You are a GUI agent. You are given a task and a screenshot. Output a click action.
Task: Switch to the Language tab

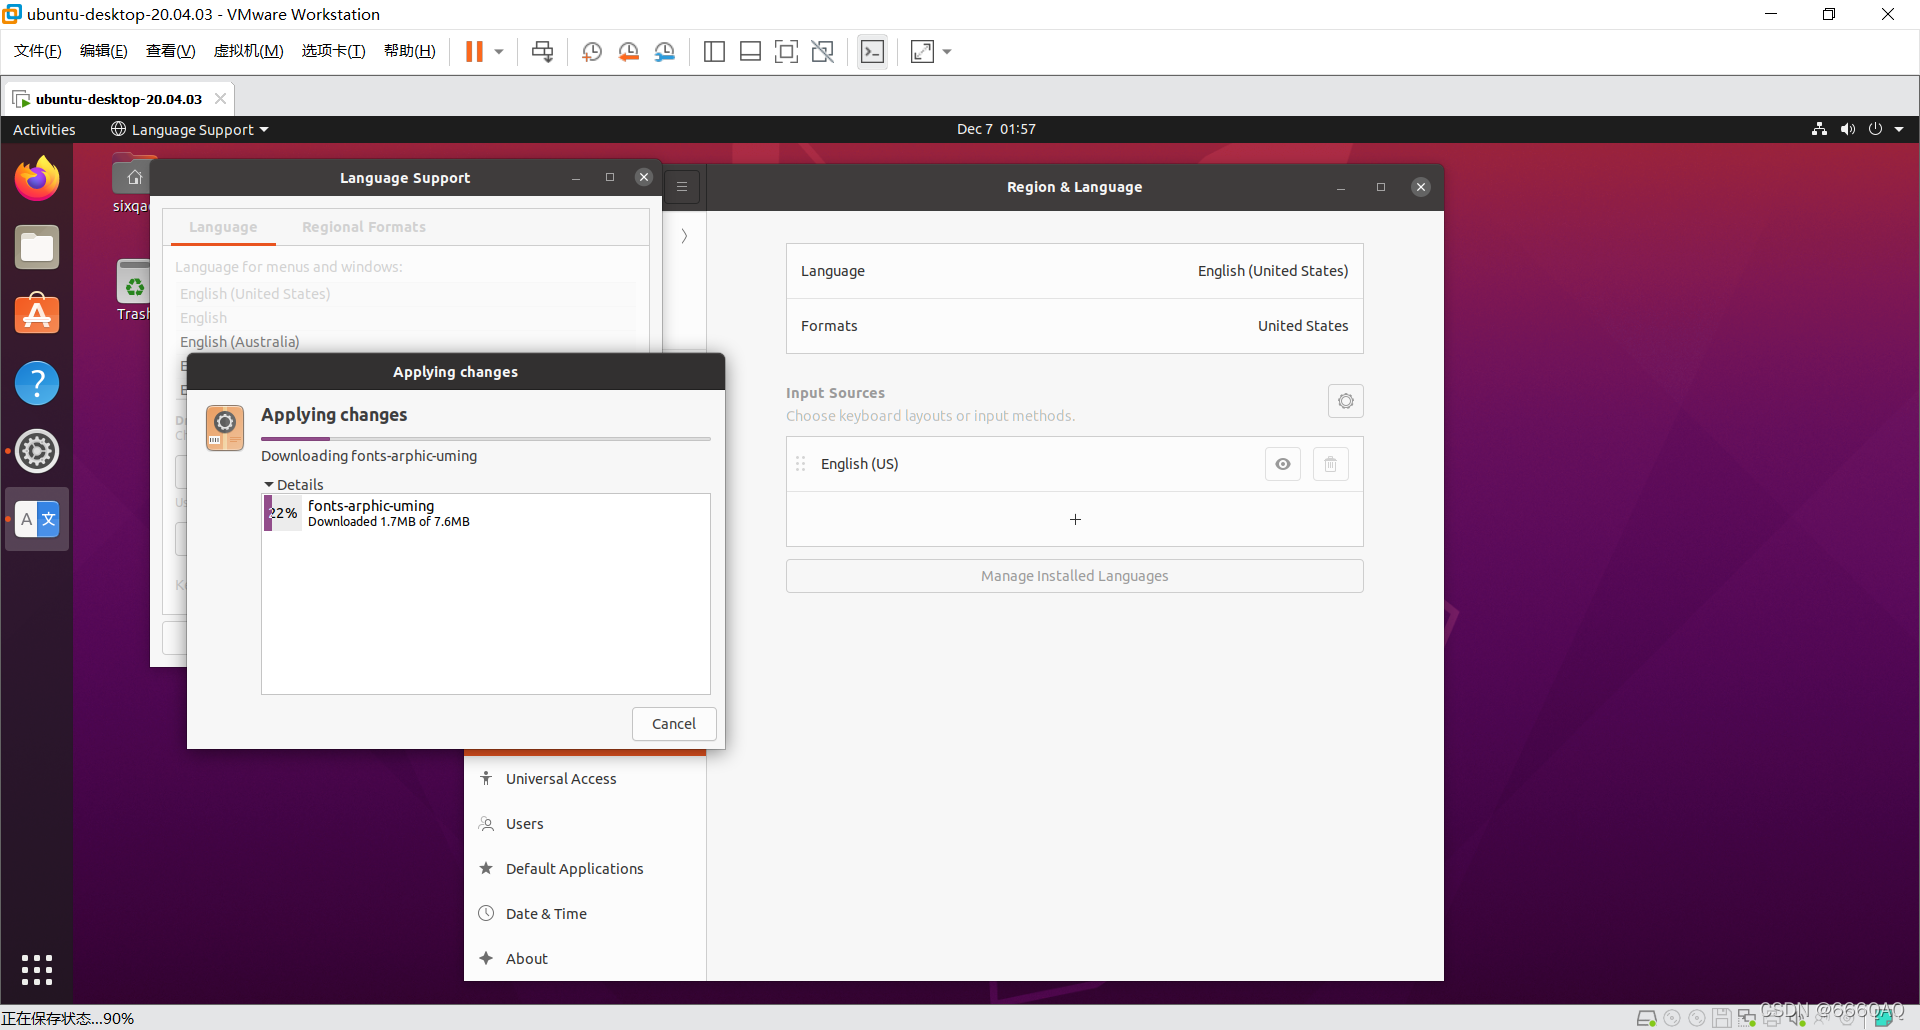[223, 227]
